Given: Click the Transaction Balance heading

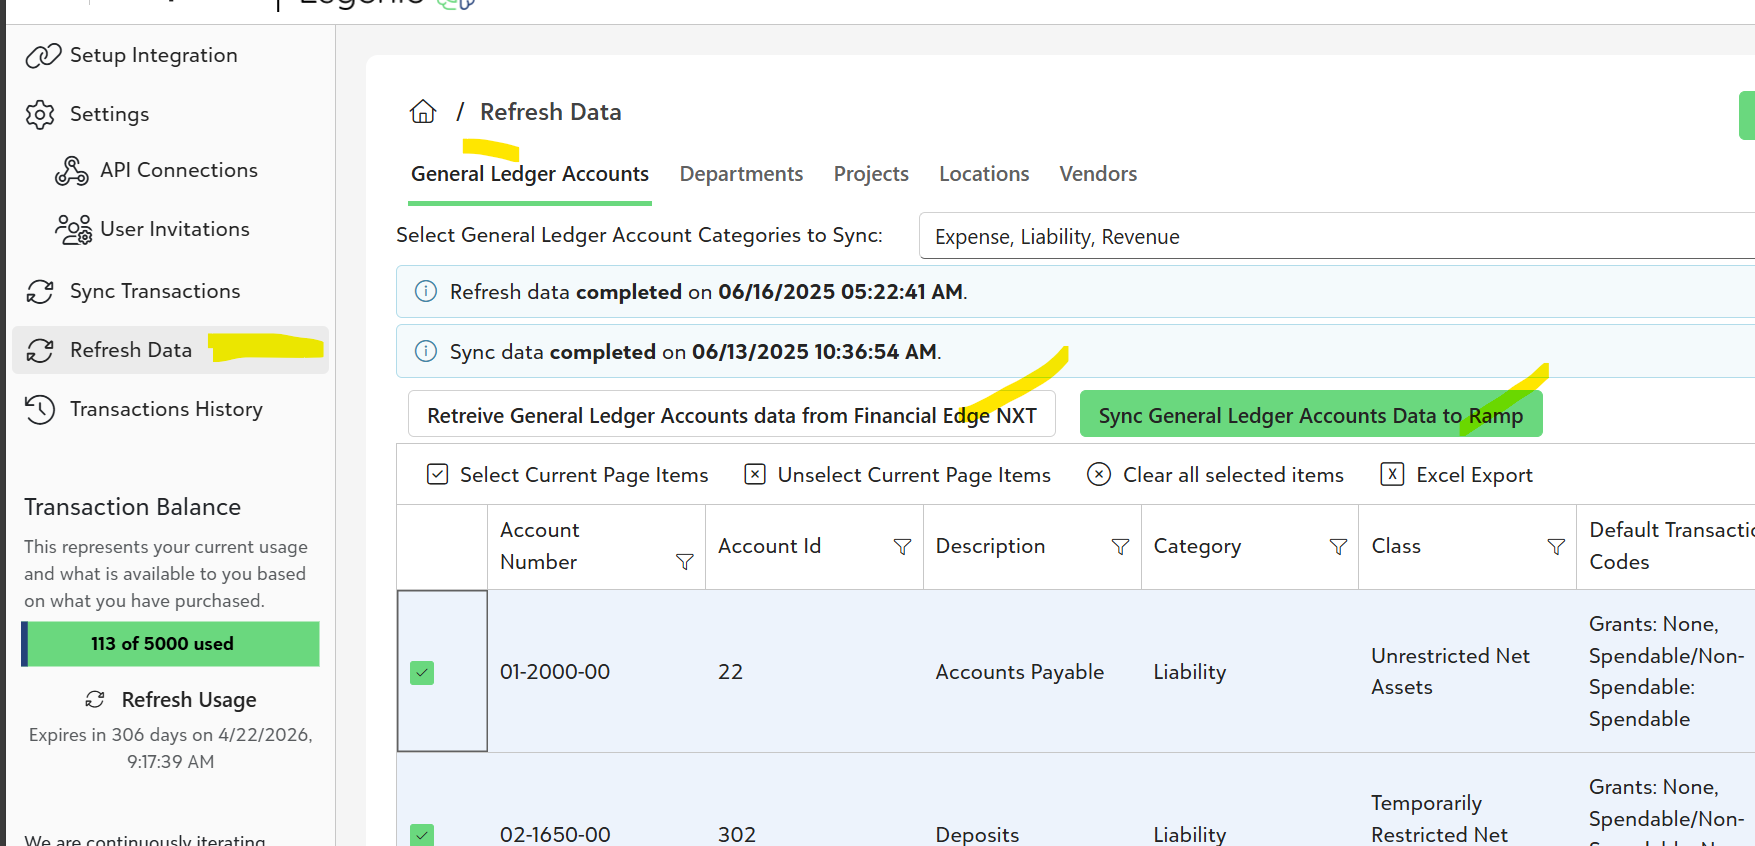Looking at the screenshot, I should point(132,507).
